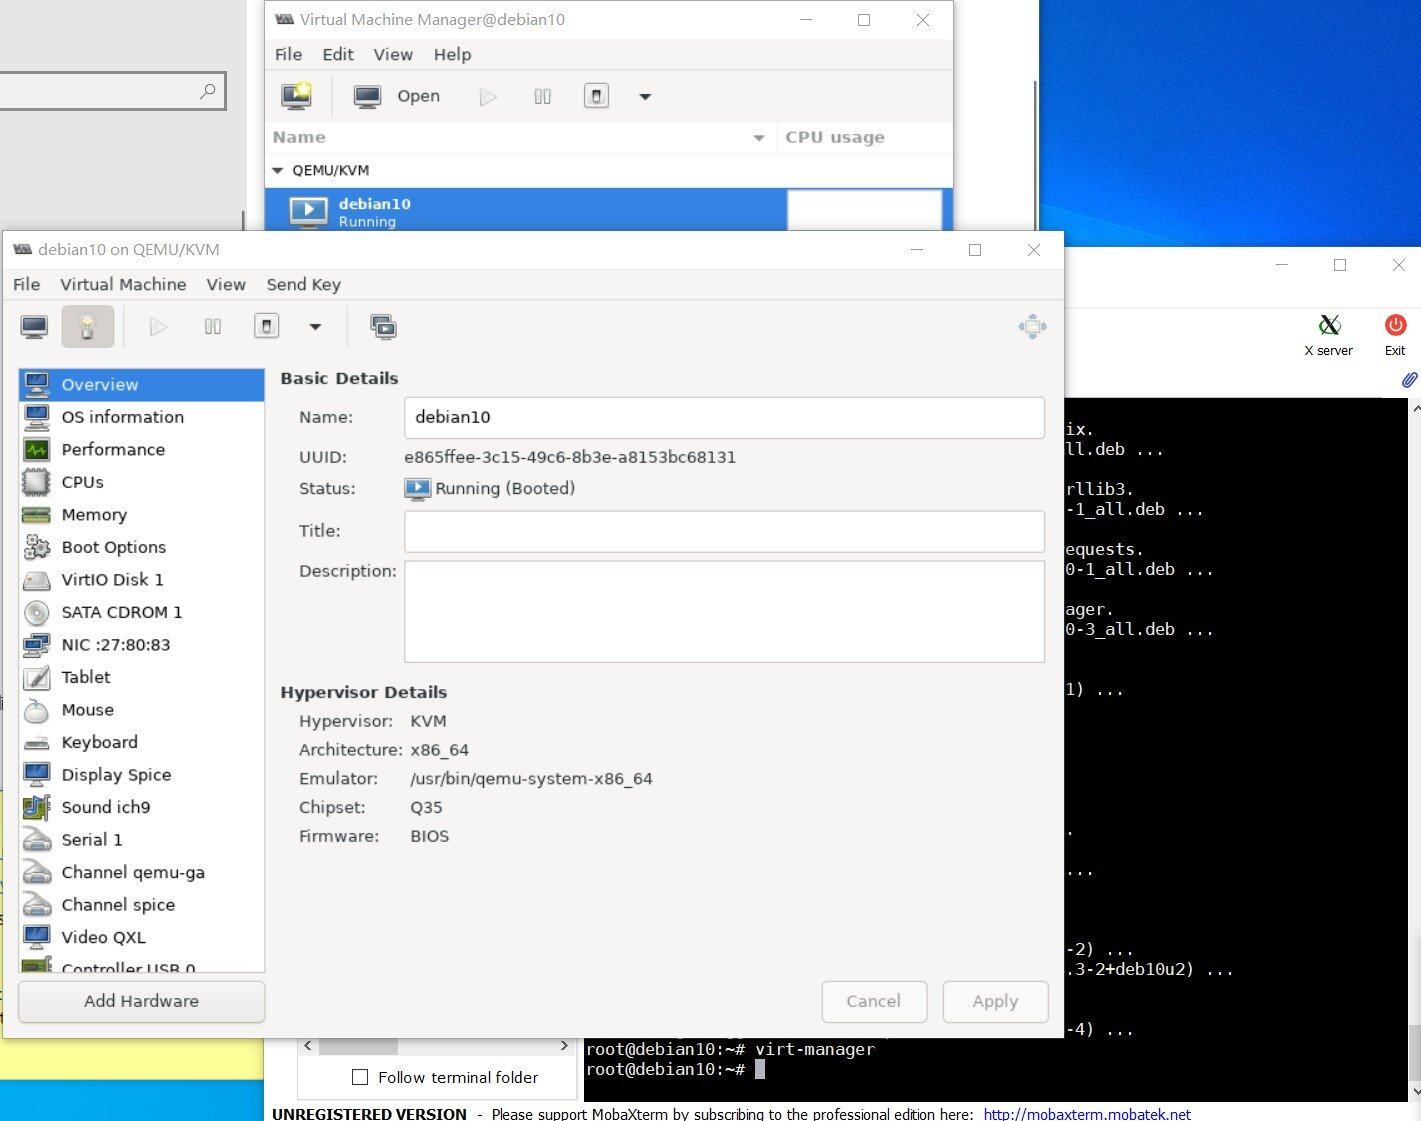
Task: Click the shut down icon in details toolbar
Action: pyautogui.click(x=266, y=327)
